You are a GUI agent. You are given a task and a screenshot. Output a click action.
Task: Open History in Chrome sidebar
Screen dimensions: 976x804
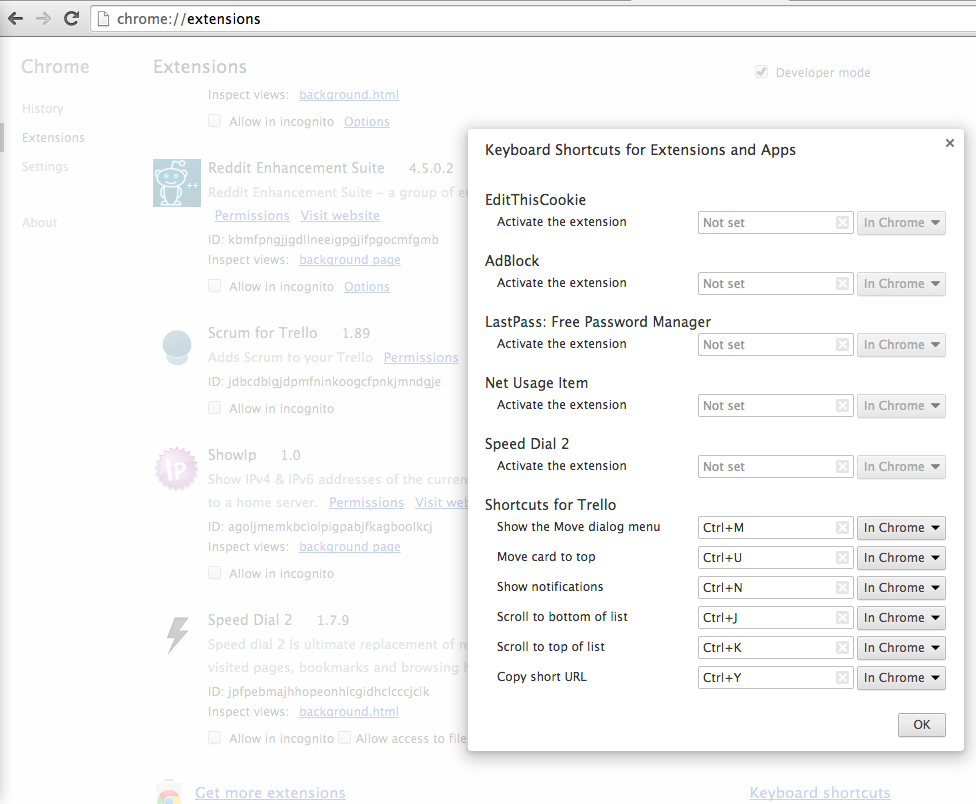42,108
